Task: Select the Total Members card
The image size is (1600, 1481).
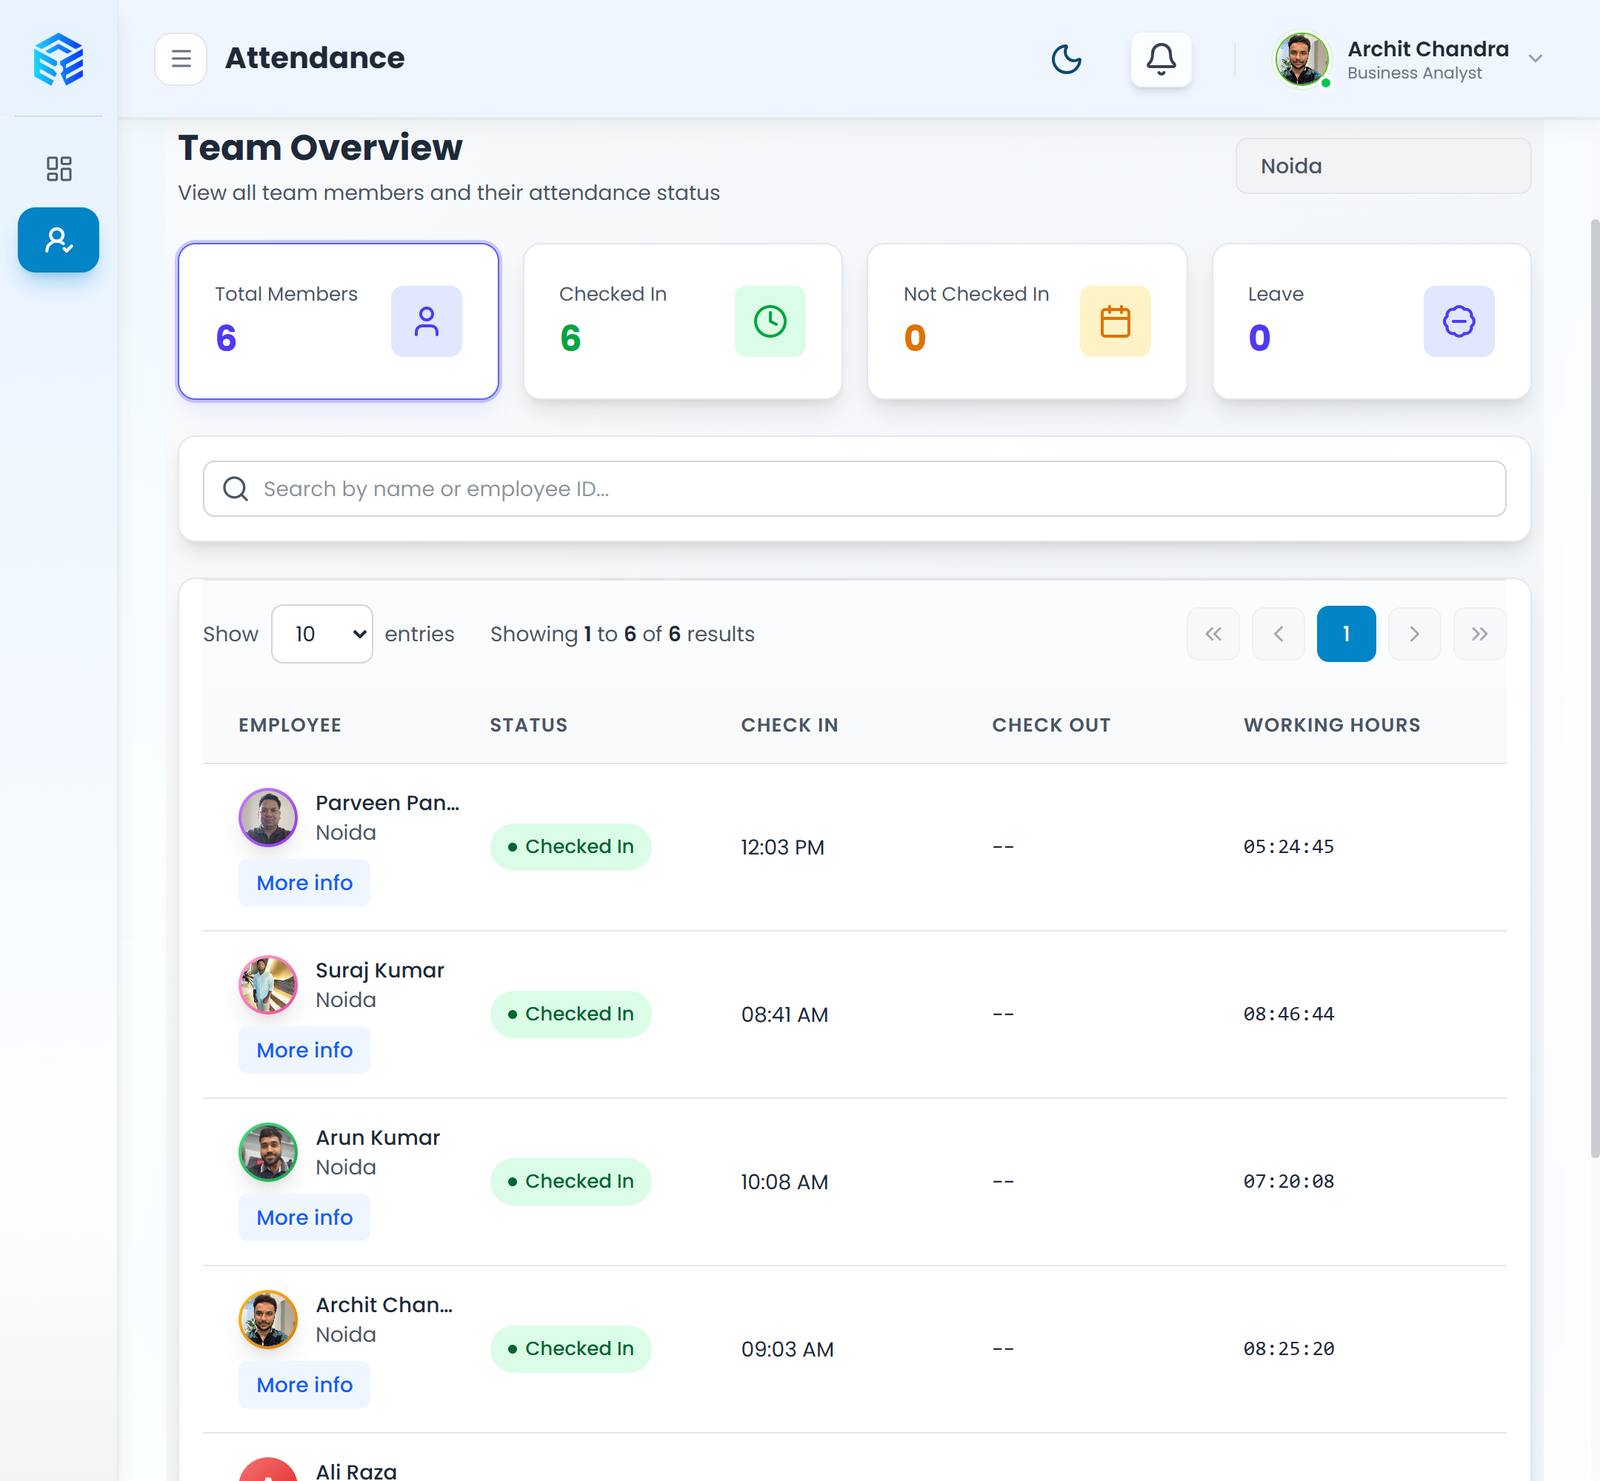Action: tap(338, 321)
